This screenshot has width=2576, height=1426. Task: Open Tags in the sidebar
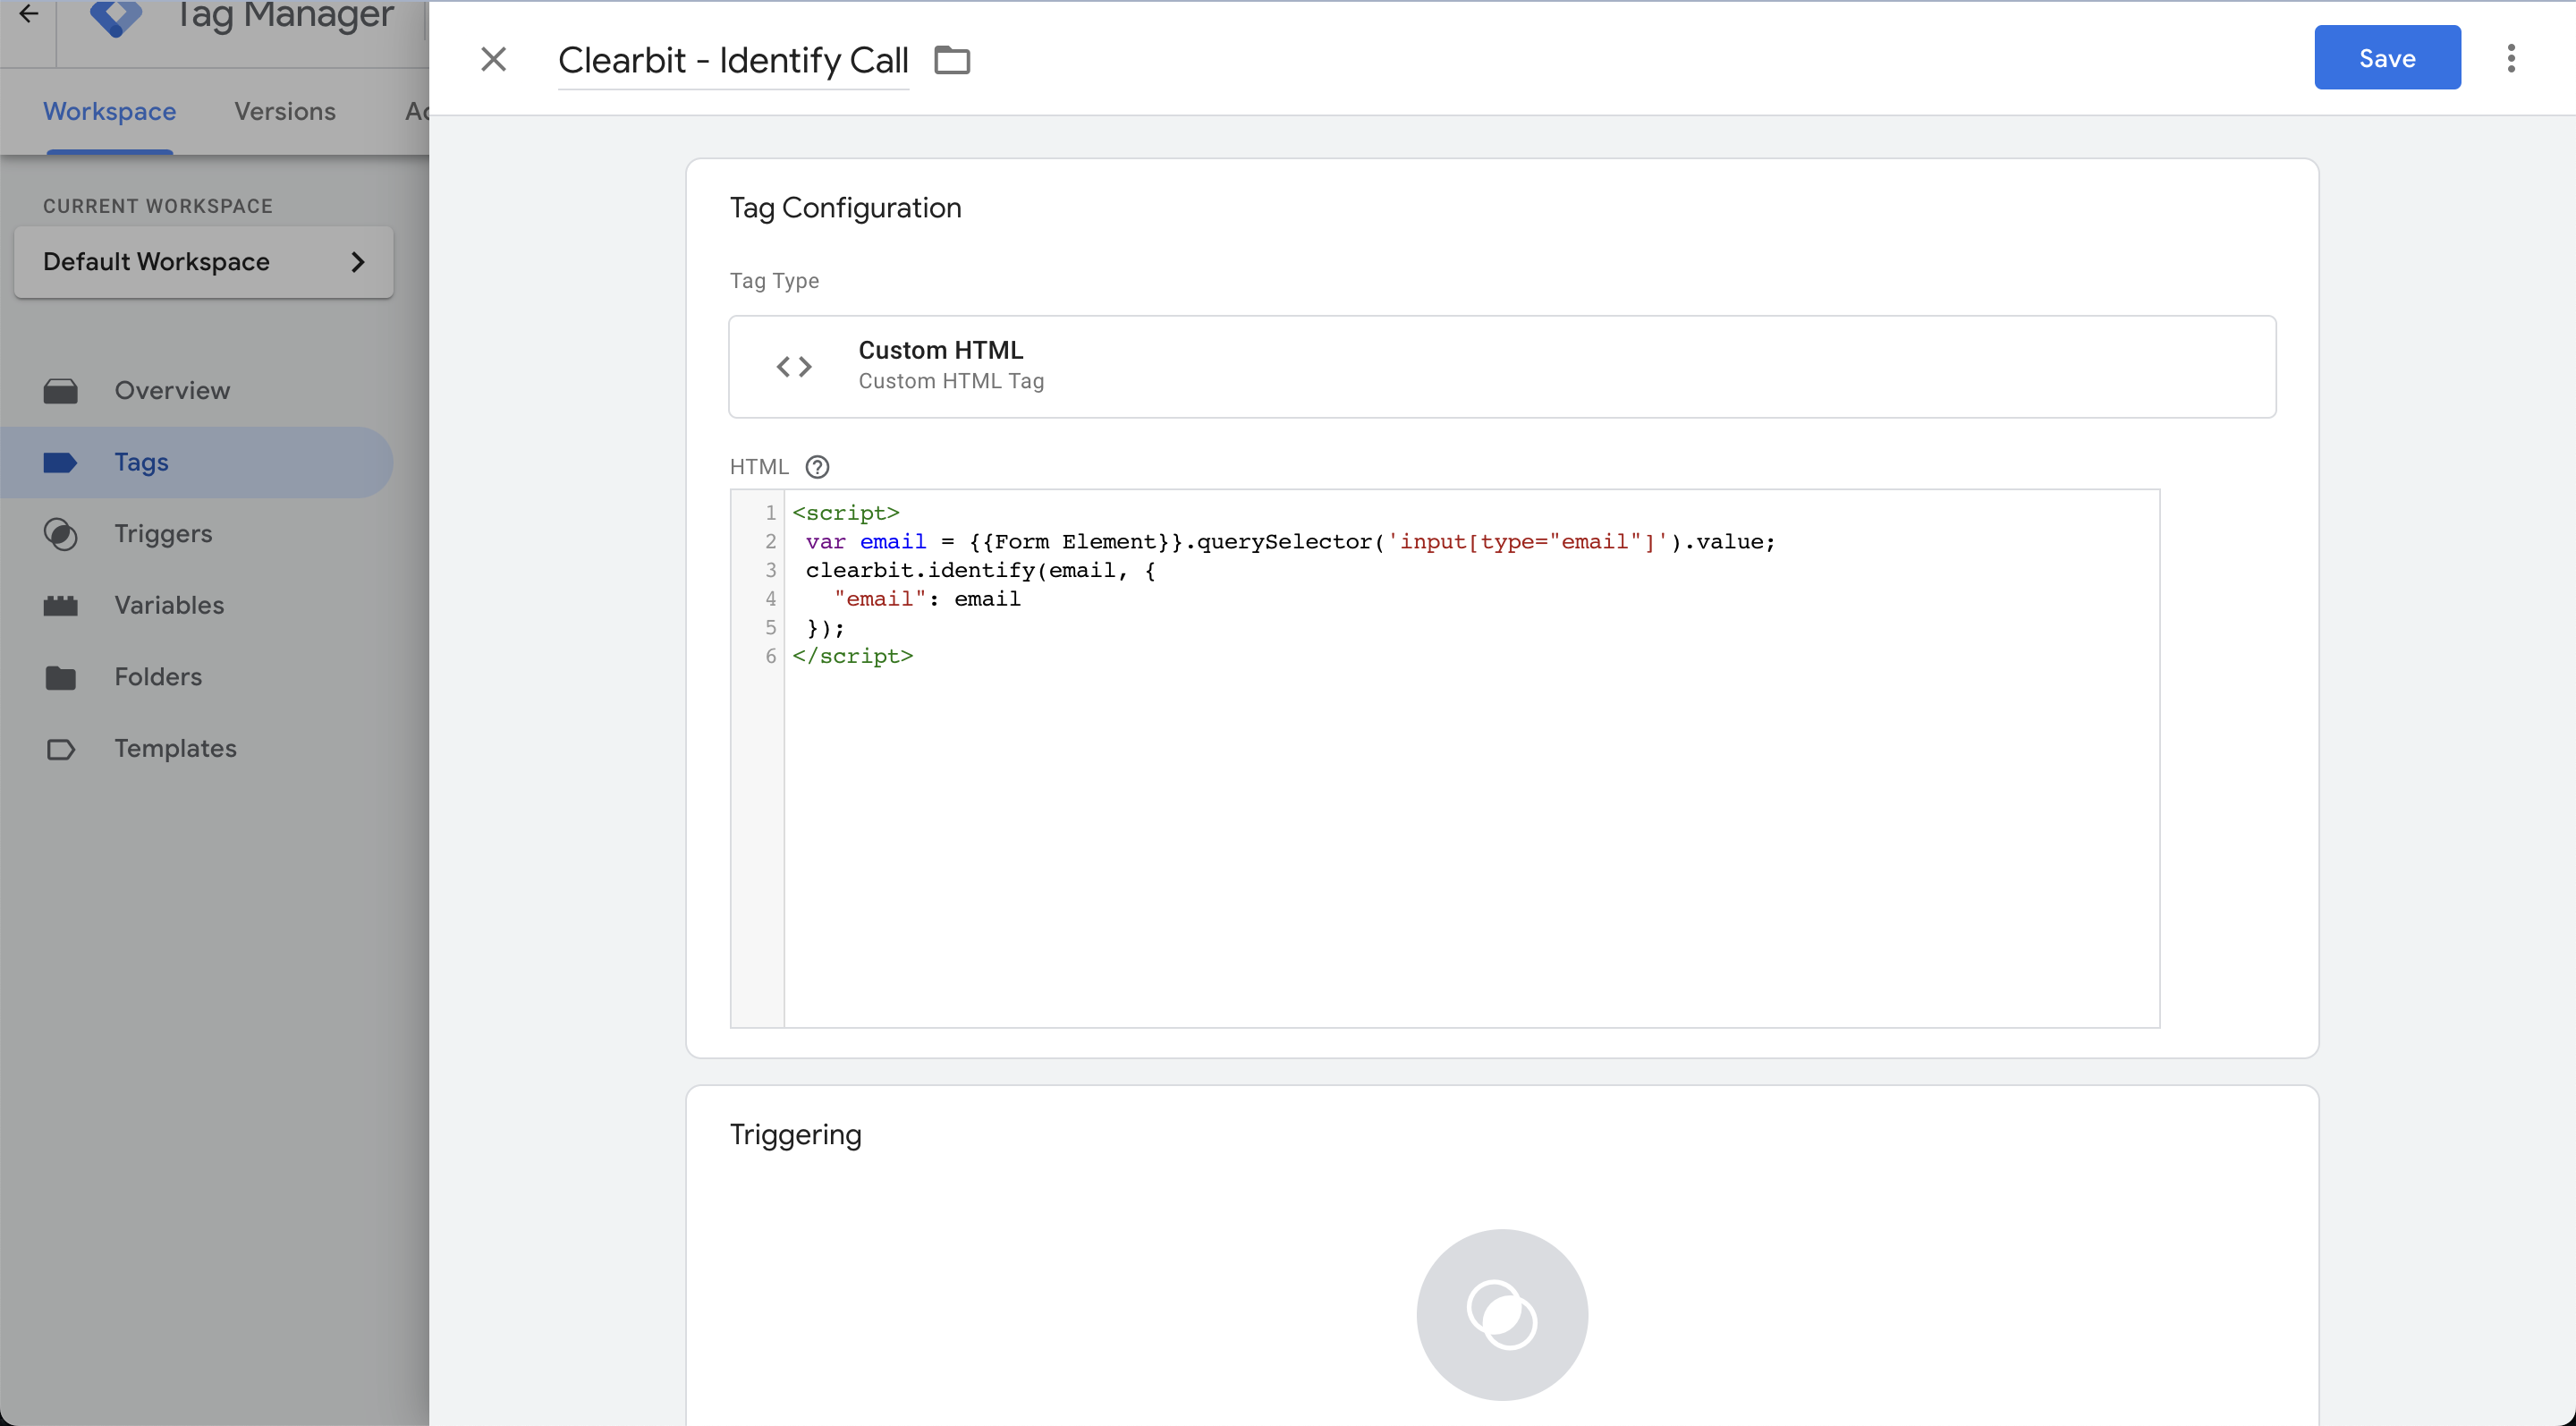pyautogui.click(x=197, y=462)
